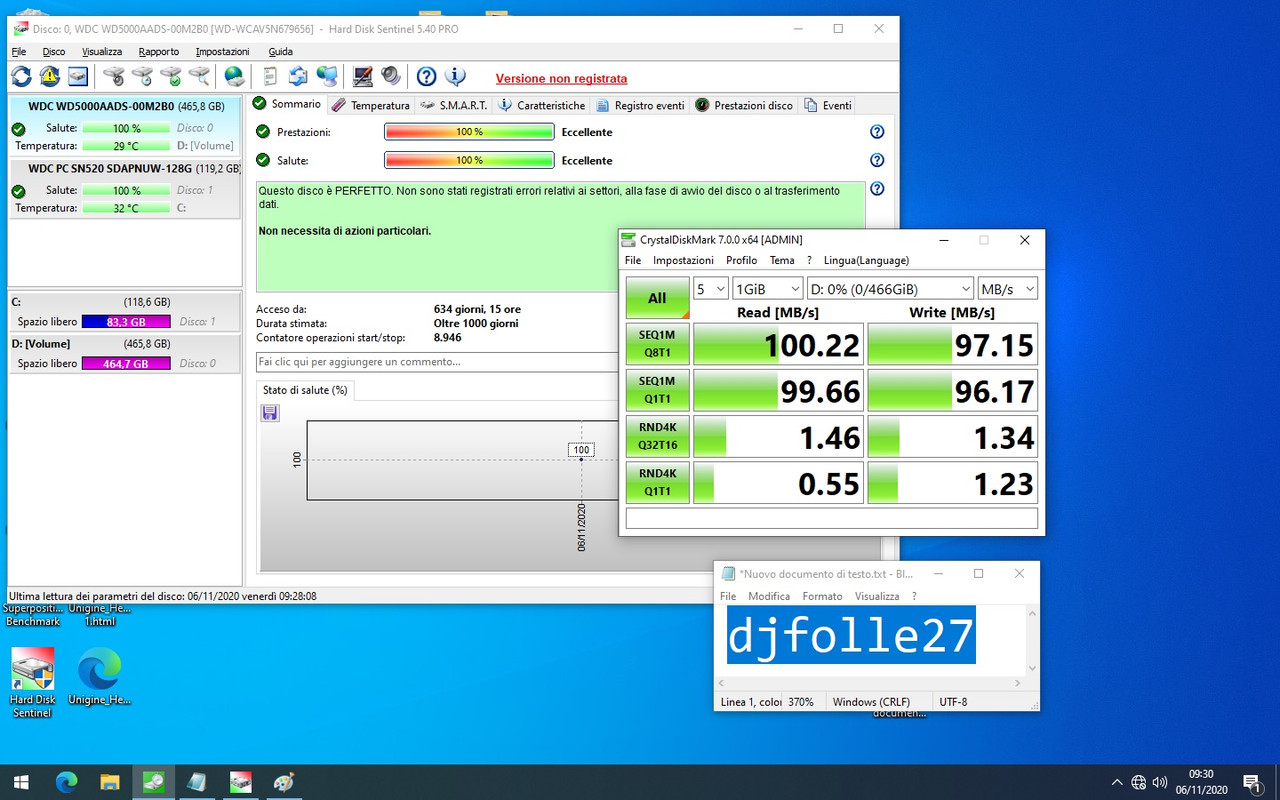Click the Prestazioni 100% progress bar
Viewport: 1280px width, 800px height.
point(468,131)
